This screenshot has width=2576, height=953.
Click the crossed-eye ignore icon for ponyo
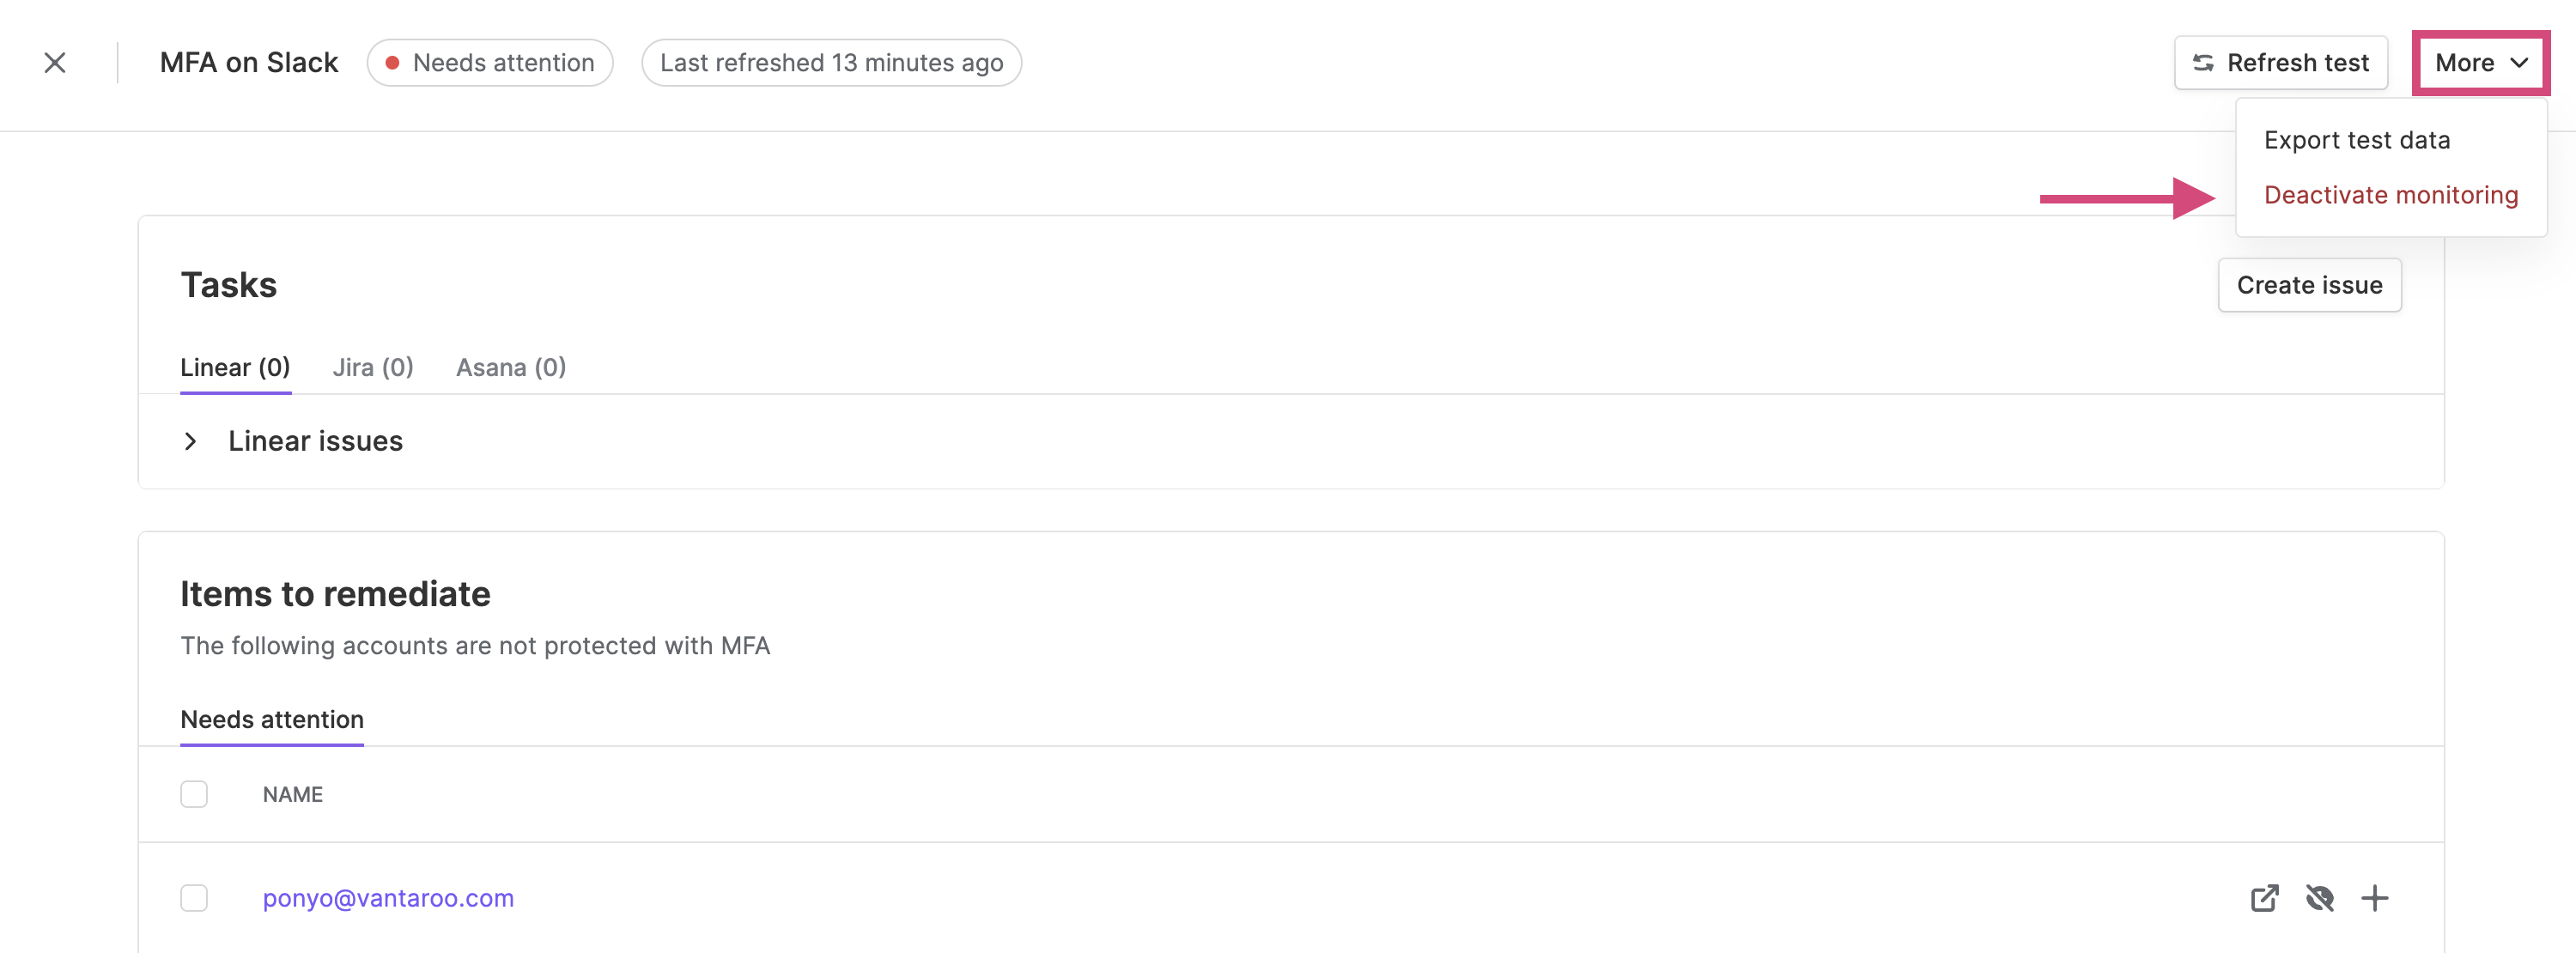[2319, 898]
